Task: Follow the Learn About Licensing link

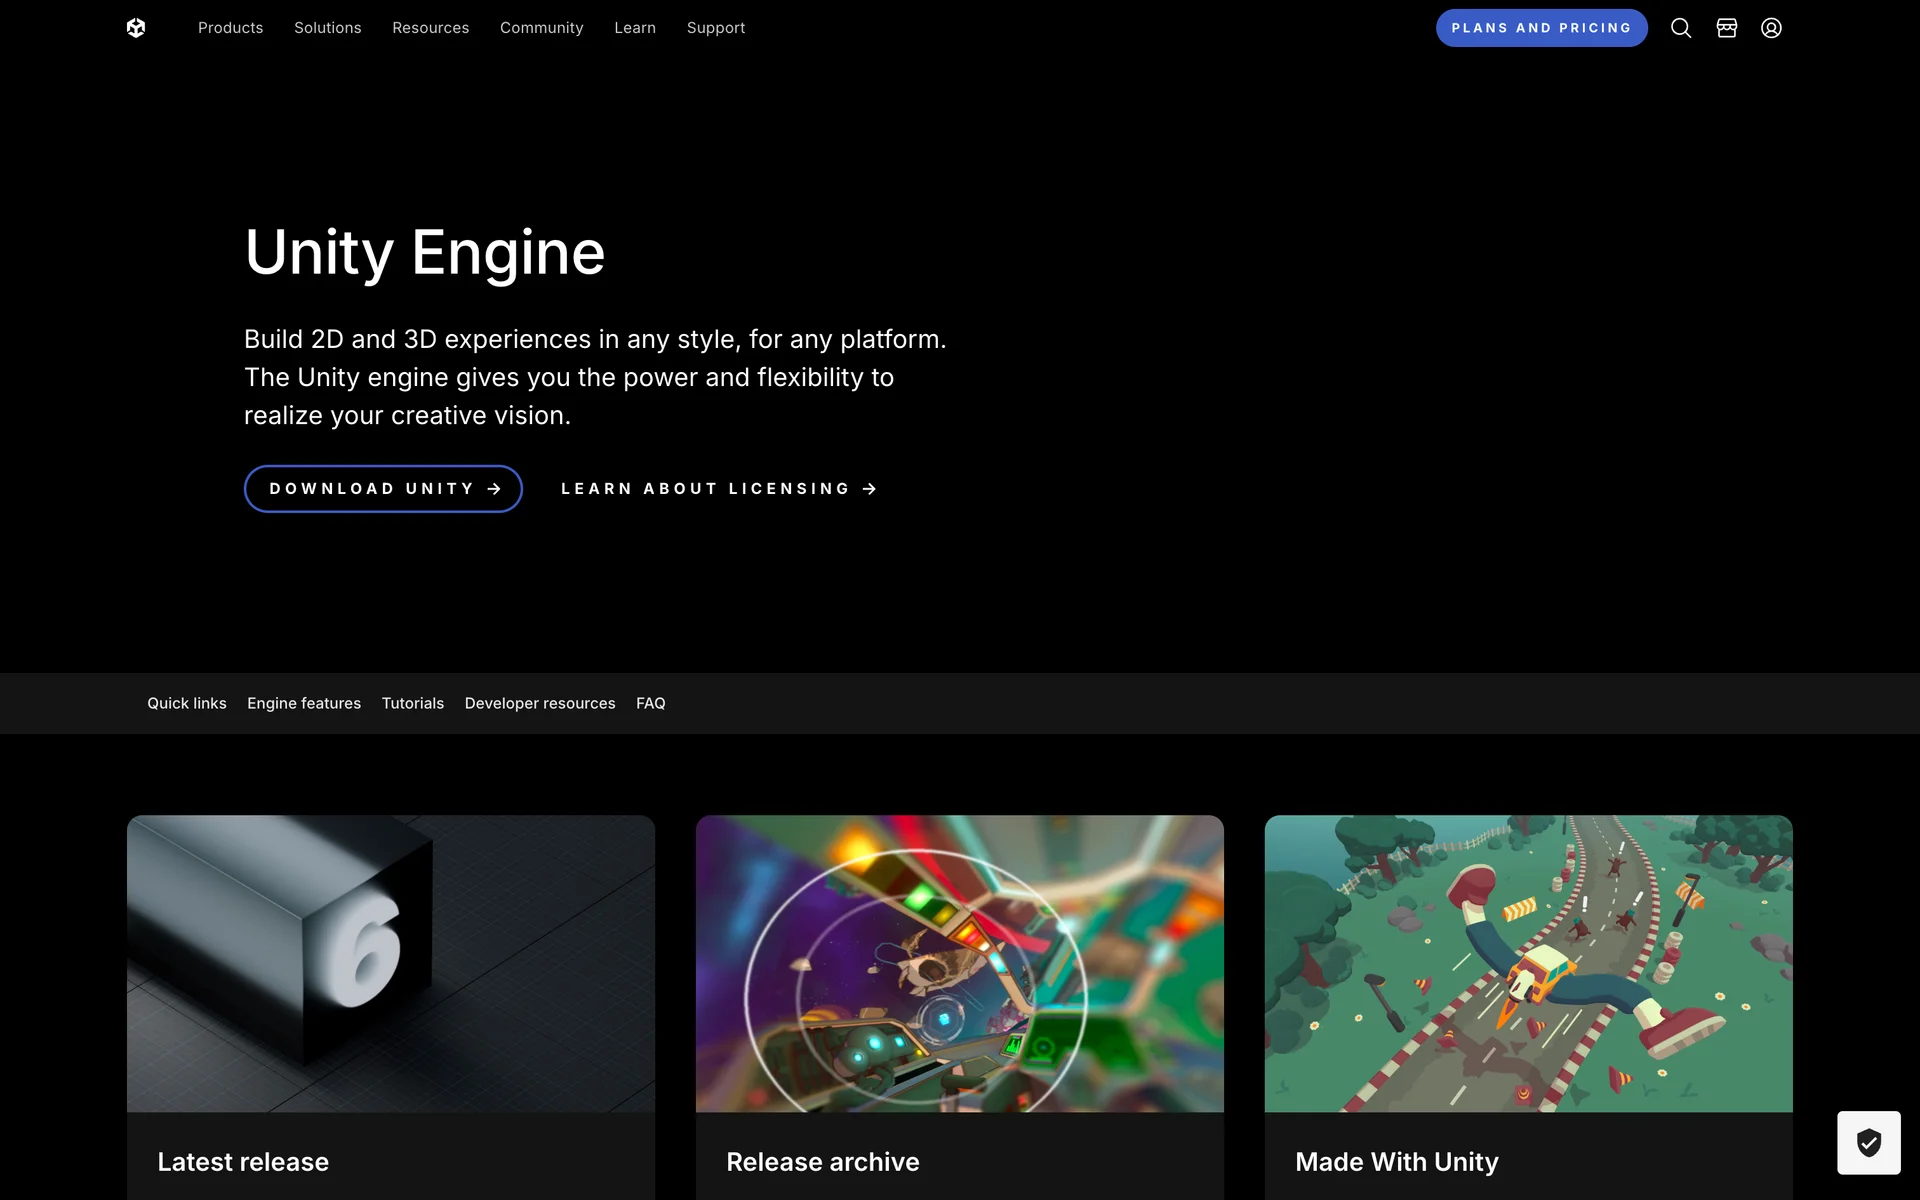Action: point(718,489)
